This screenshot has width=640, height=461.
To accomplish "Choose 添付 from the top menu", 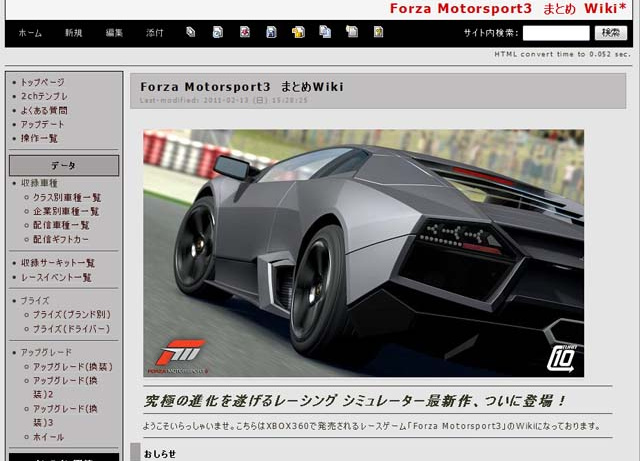I will point(155,33).
